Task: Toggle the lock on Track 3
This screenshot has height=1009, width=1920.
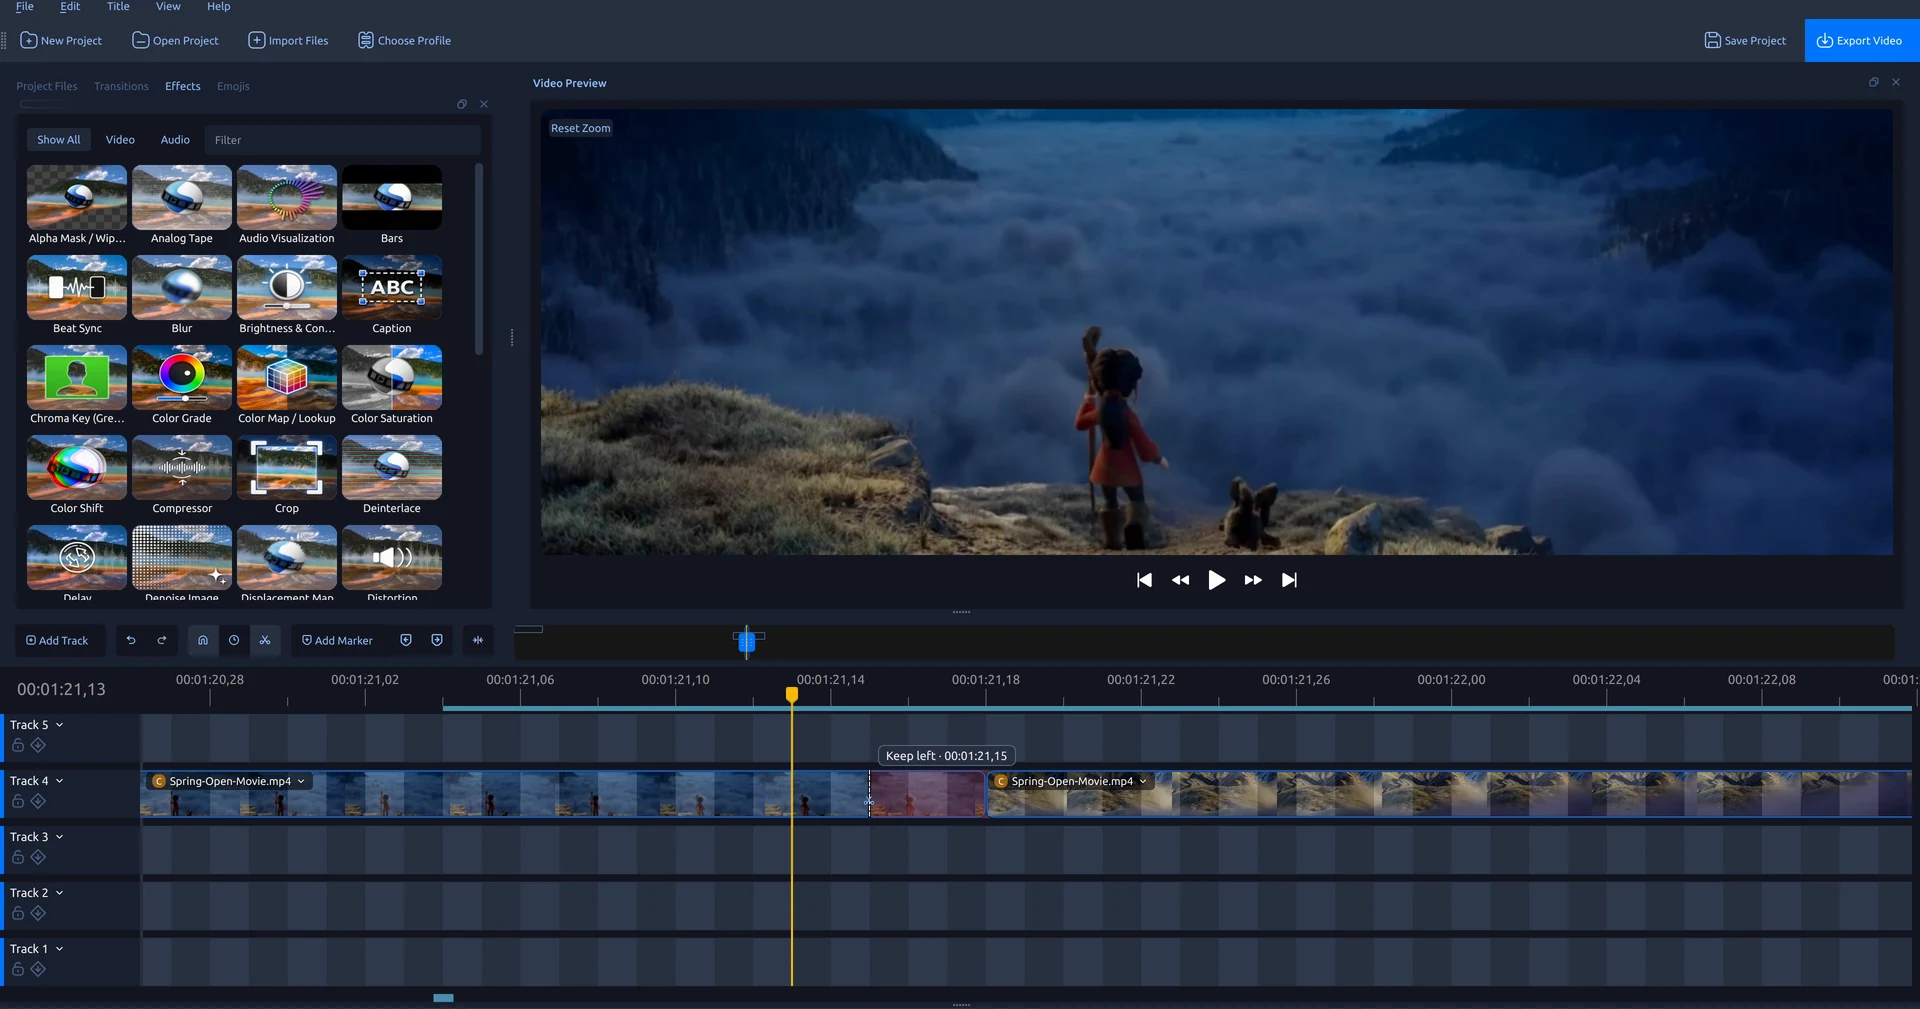Action: pos(18,857)
